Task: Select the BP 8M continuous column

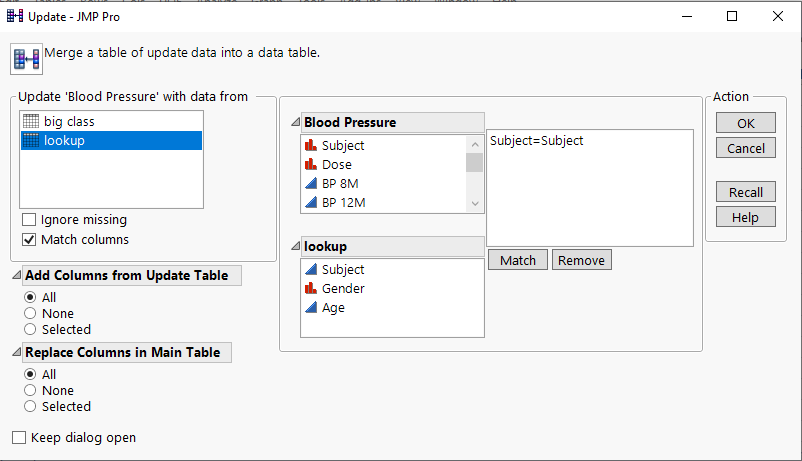Action: coord(343,184)
